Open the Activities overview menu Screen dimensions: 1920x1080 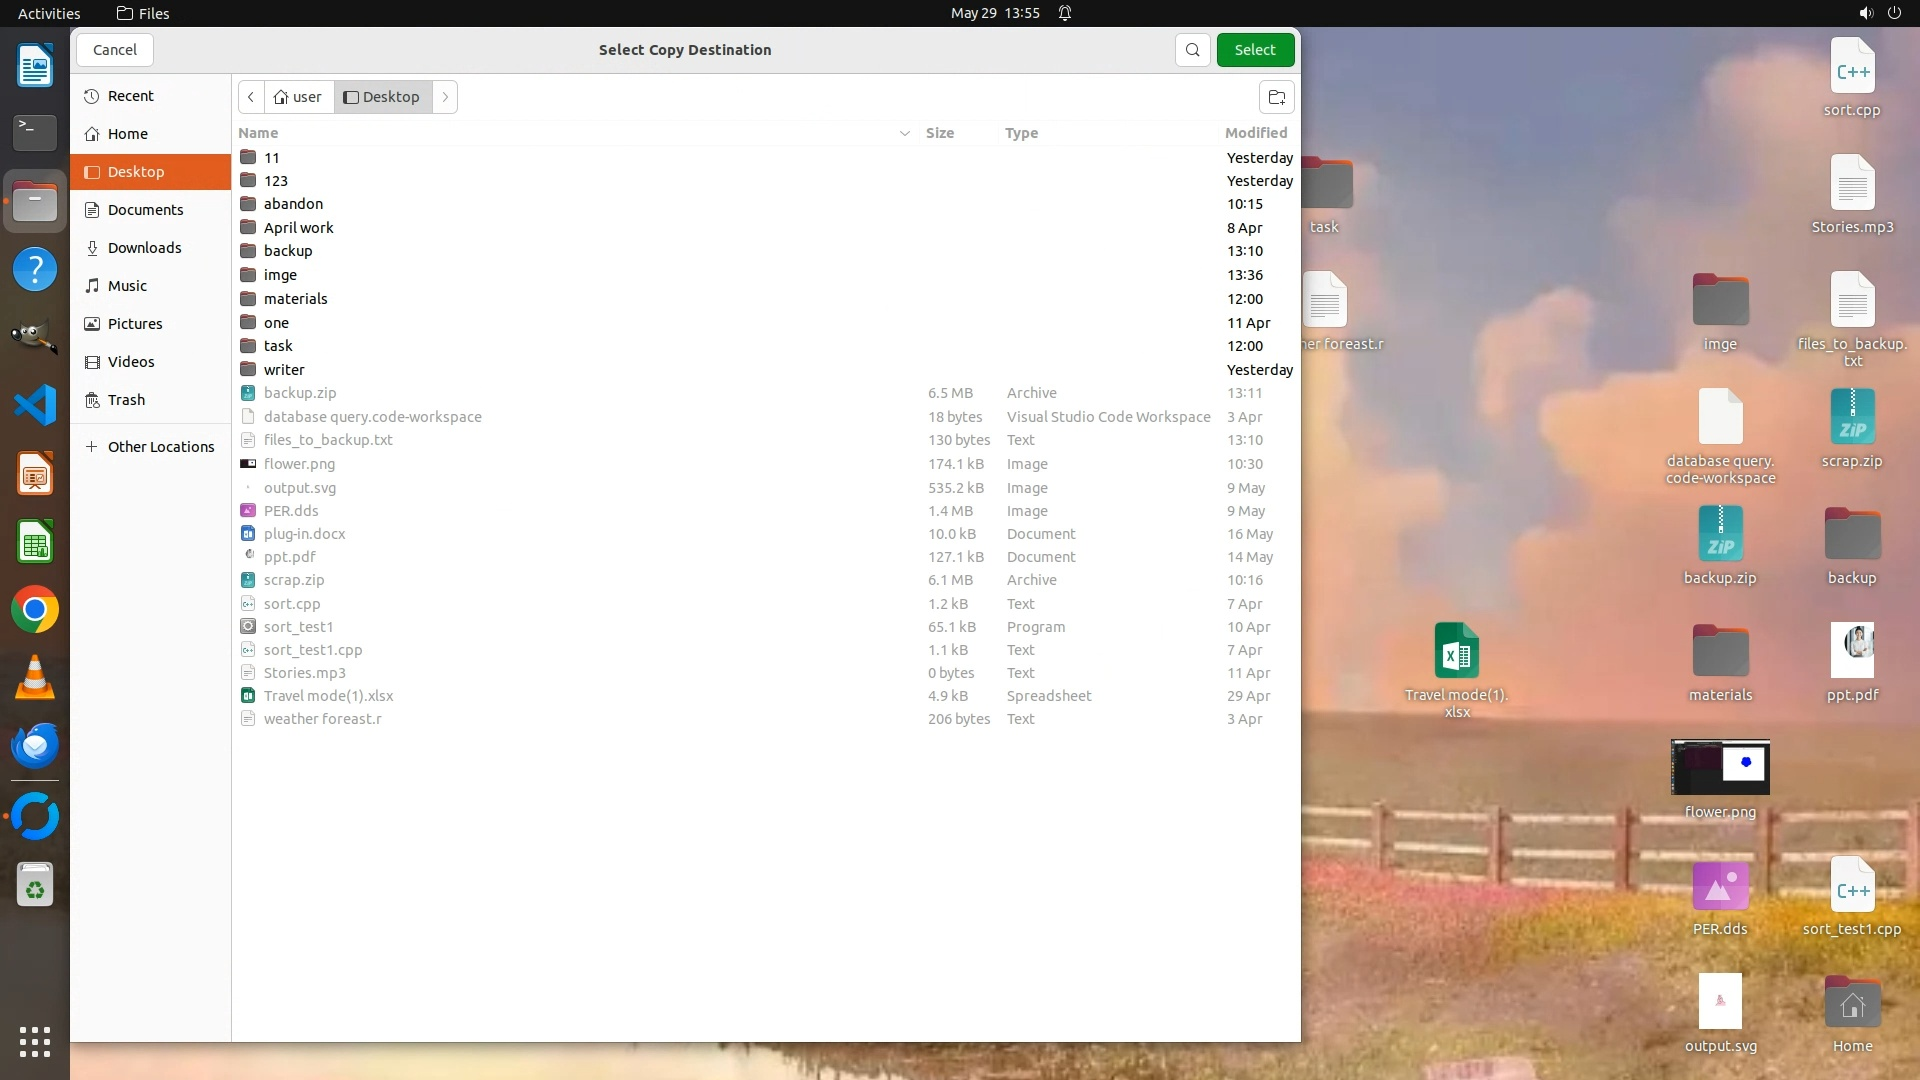coord(49,13)
